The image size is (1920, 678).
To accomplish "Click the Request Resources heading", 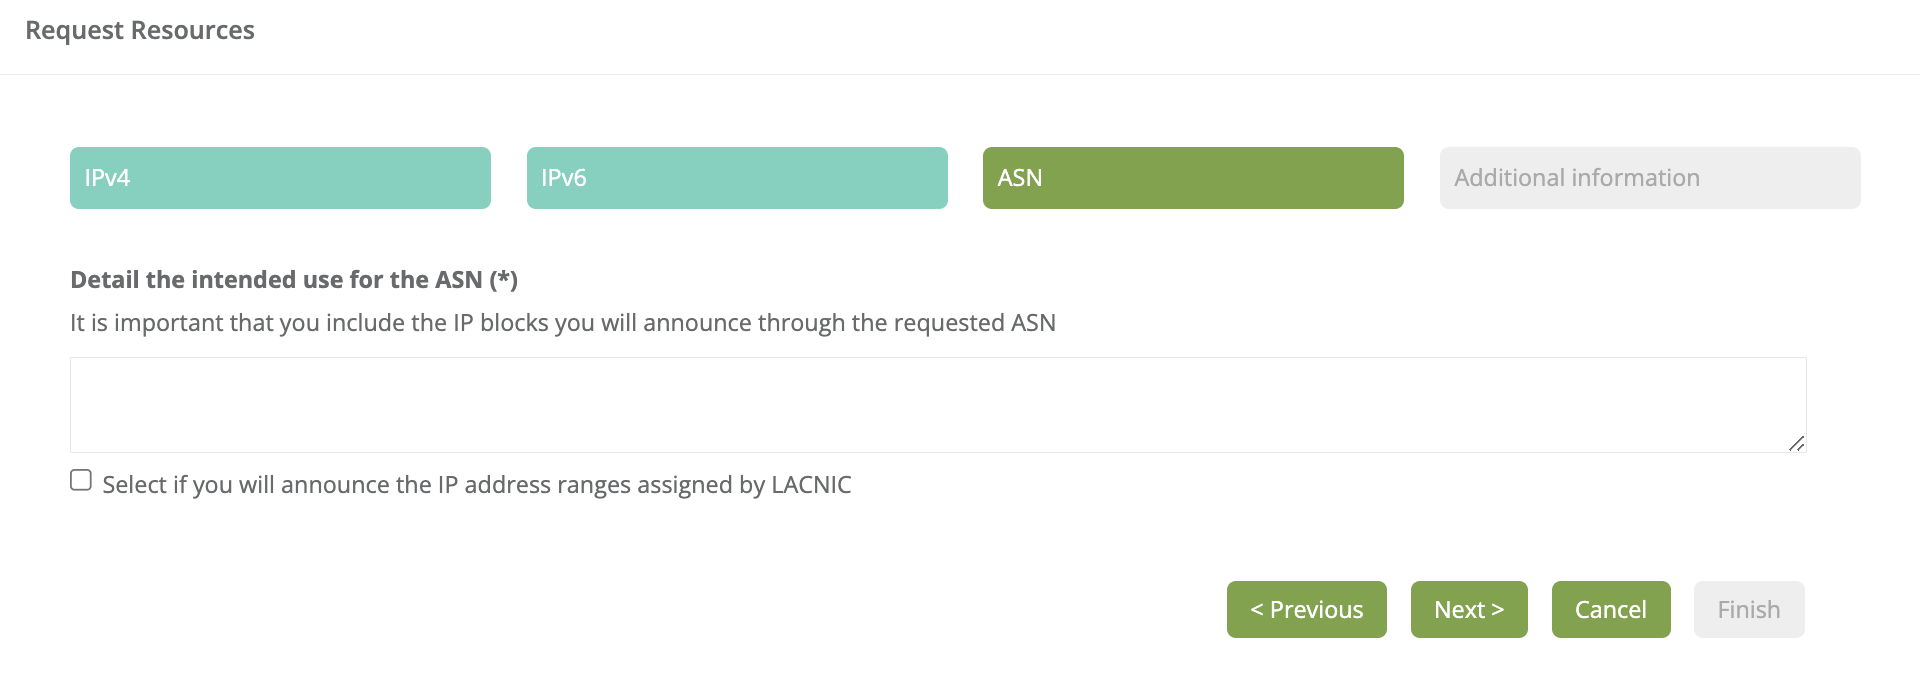I will [140, 31].
